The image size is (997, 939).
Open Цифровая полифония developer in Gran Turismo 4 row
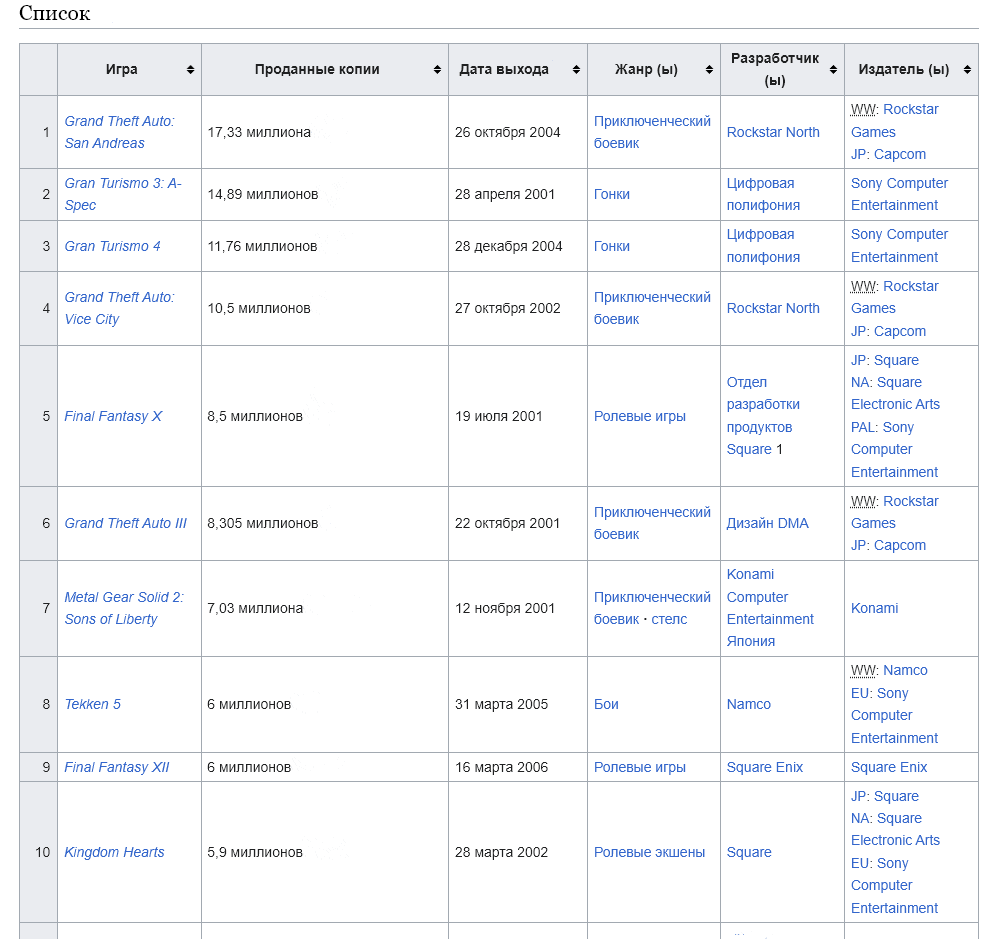pyautogui.click(x=763, y=246)
